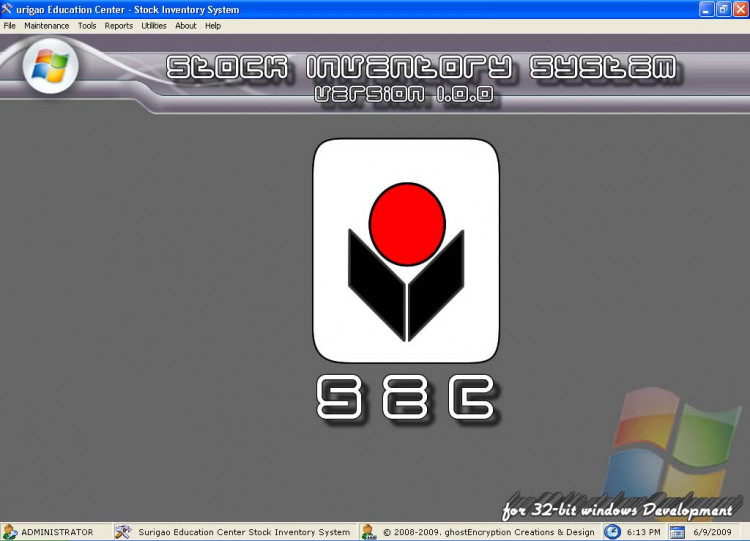Open the About menu
Viewport: 750px width, 541px height.
click(186, 26)
